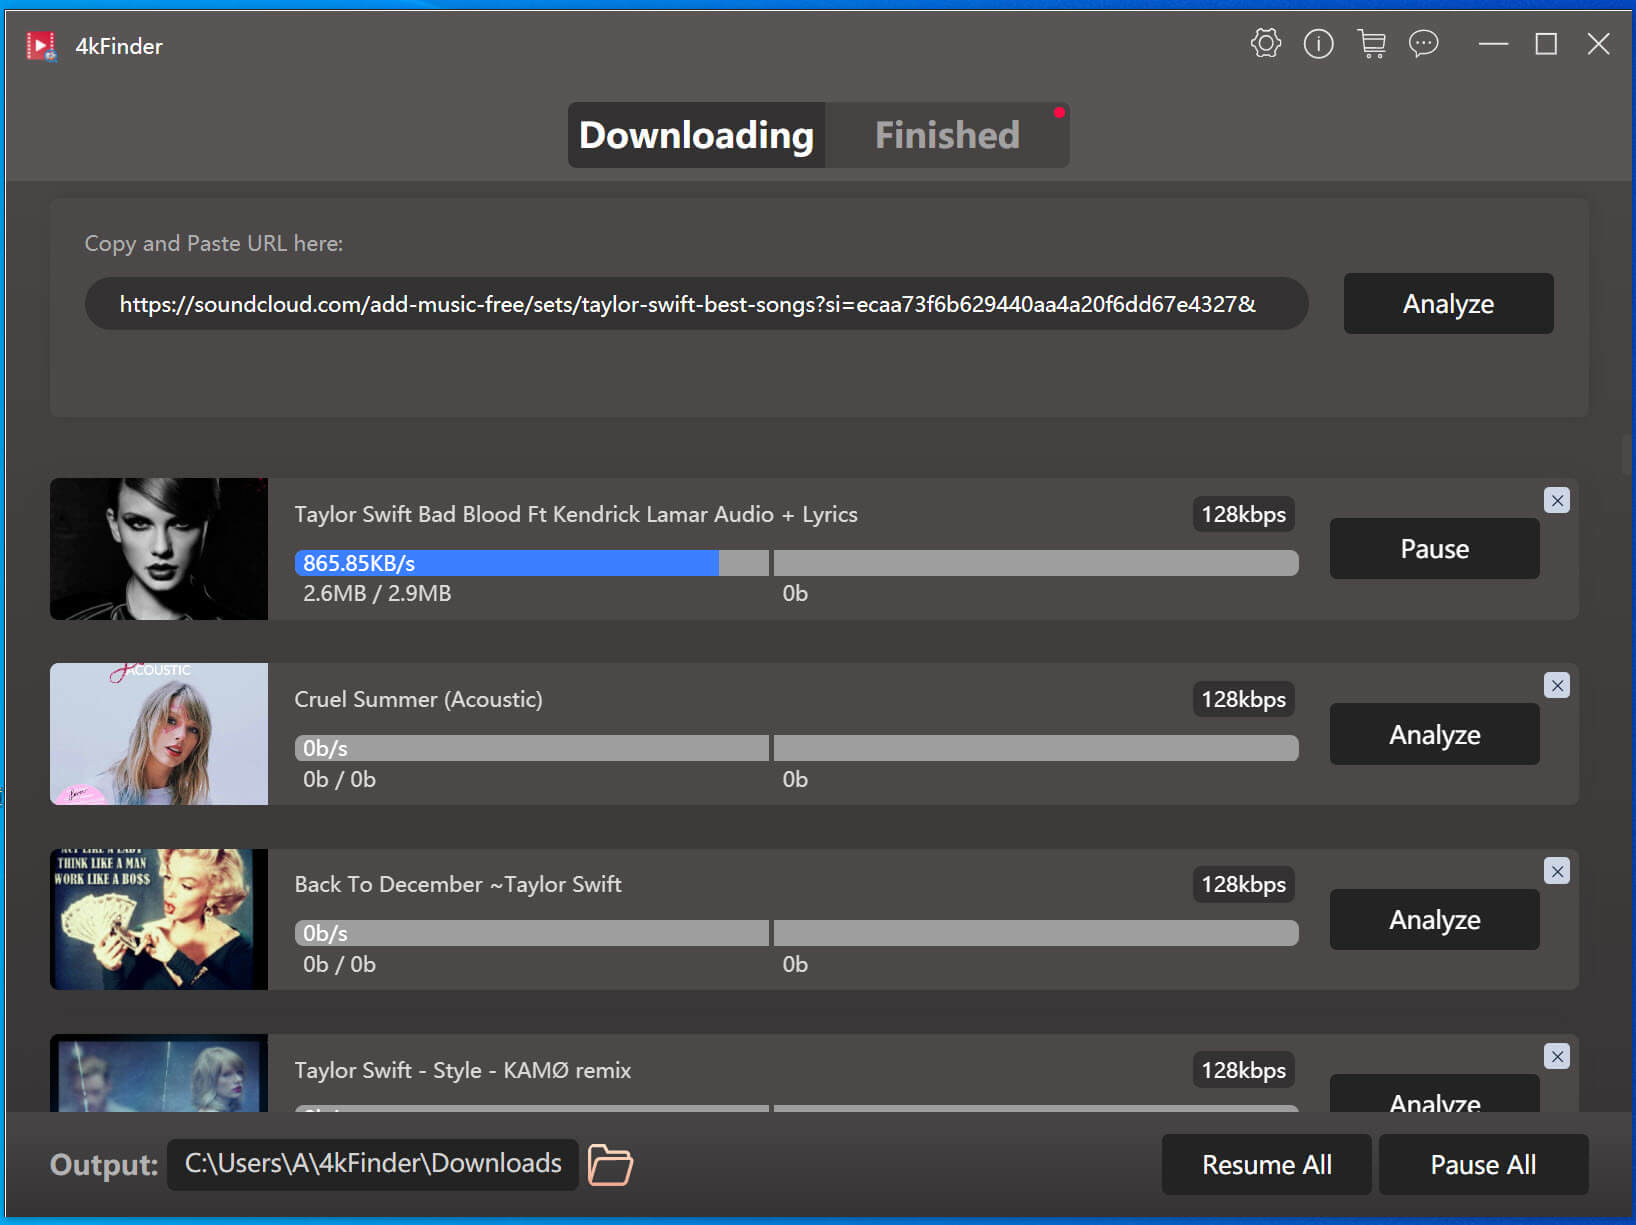Viewport: 1636px width, 1225px height.
Task: Click the Cruel Summer album thumbnail
Action: point(159,734)
